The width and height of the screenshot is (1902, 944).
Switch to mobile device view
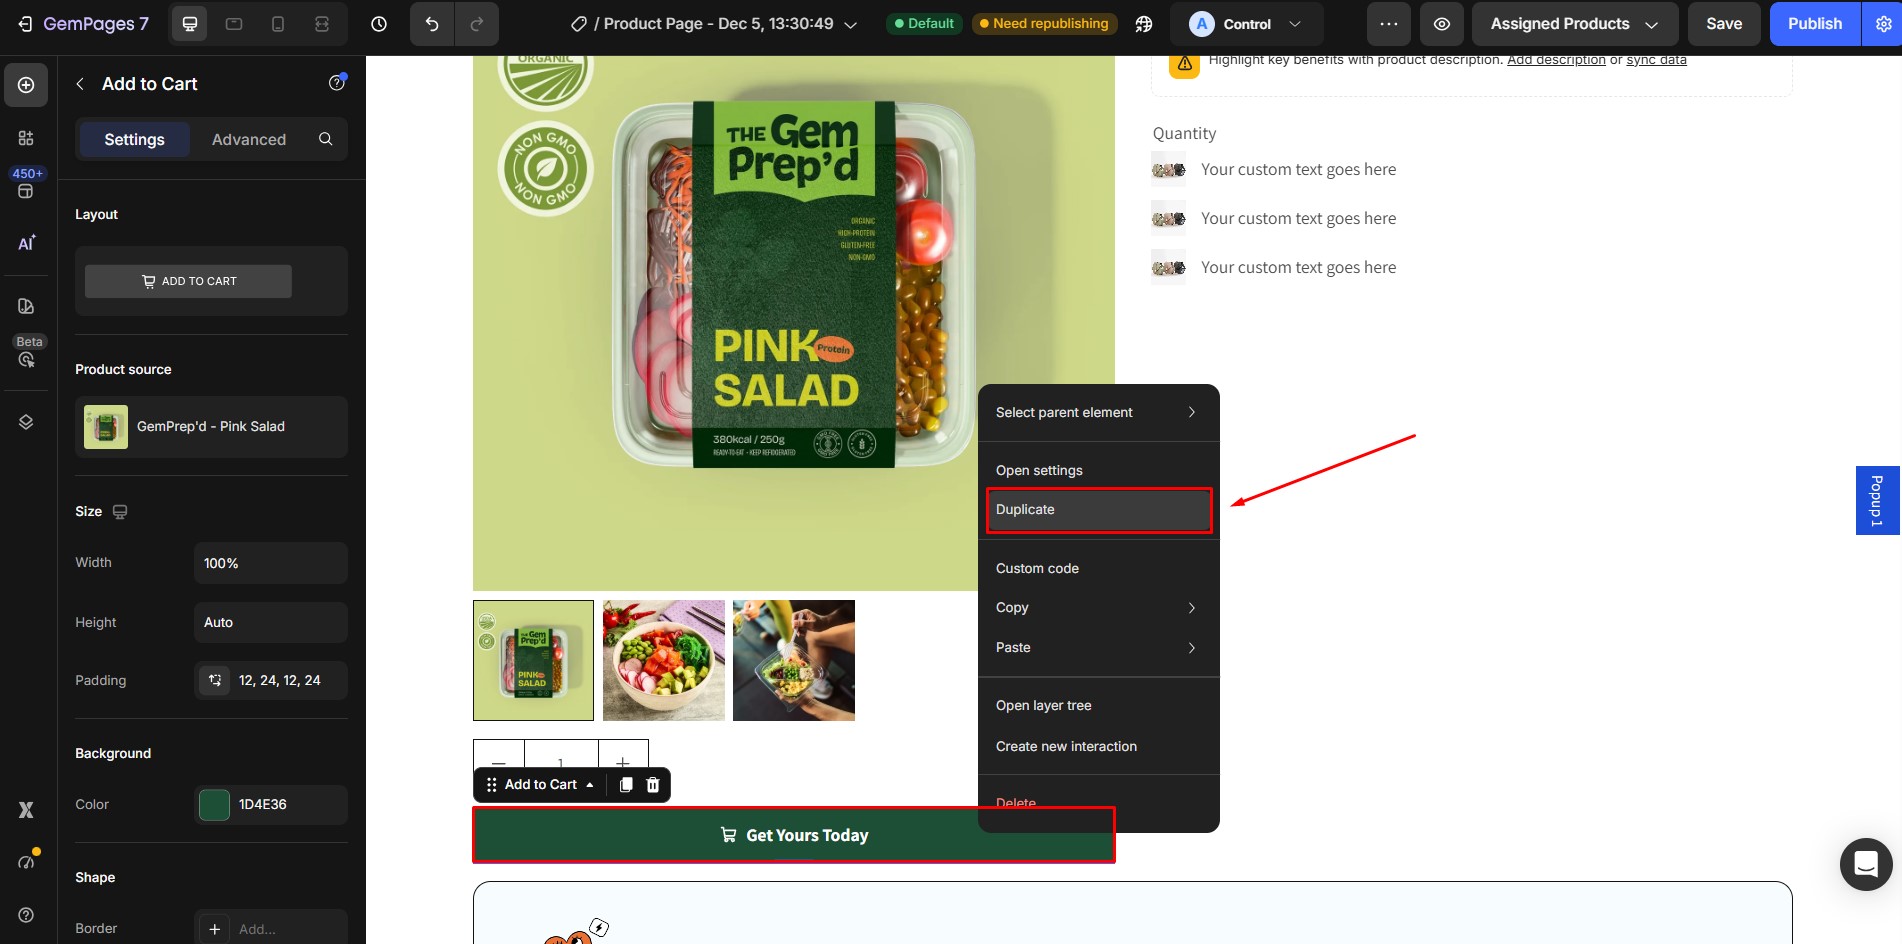click(278, 24)
